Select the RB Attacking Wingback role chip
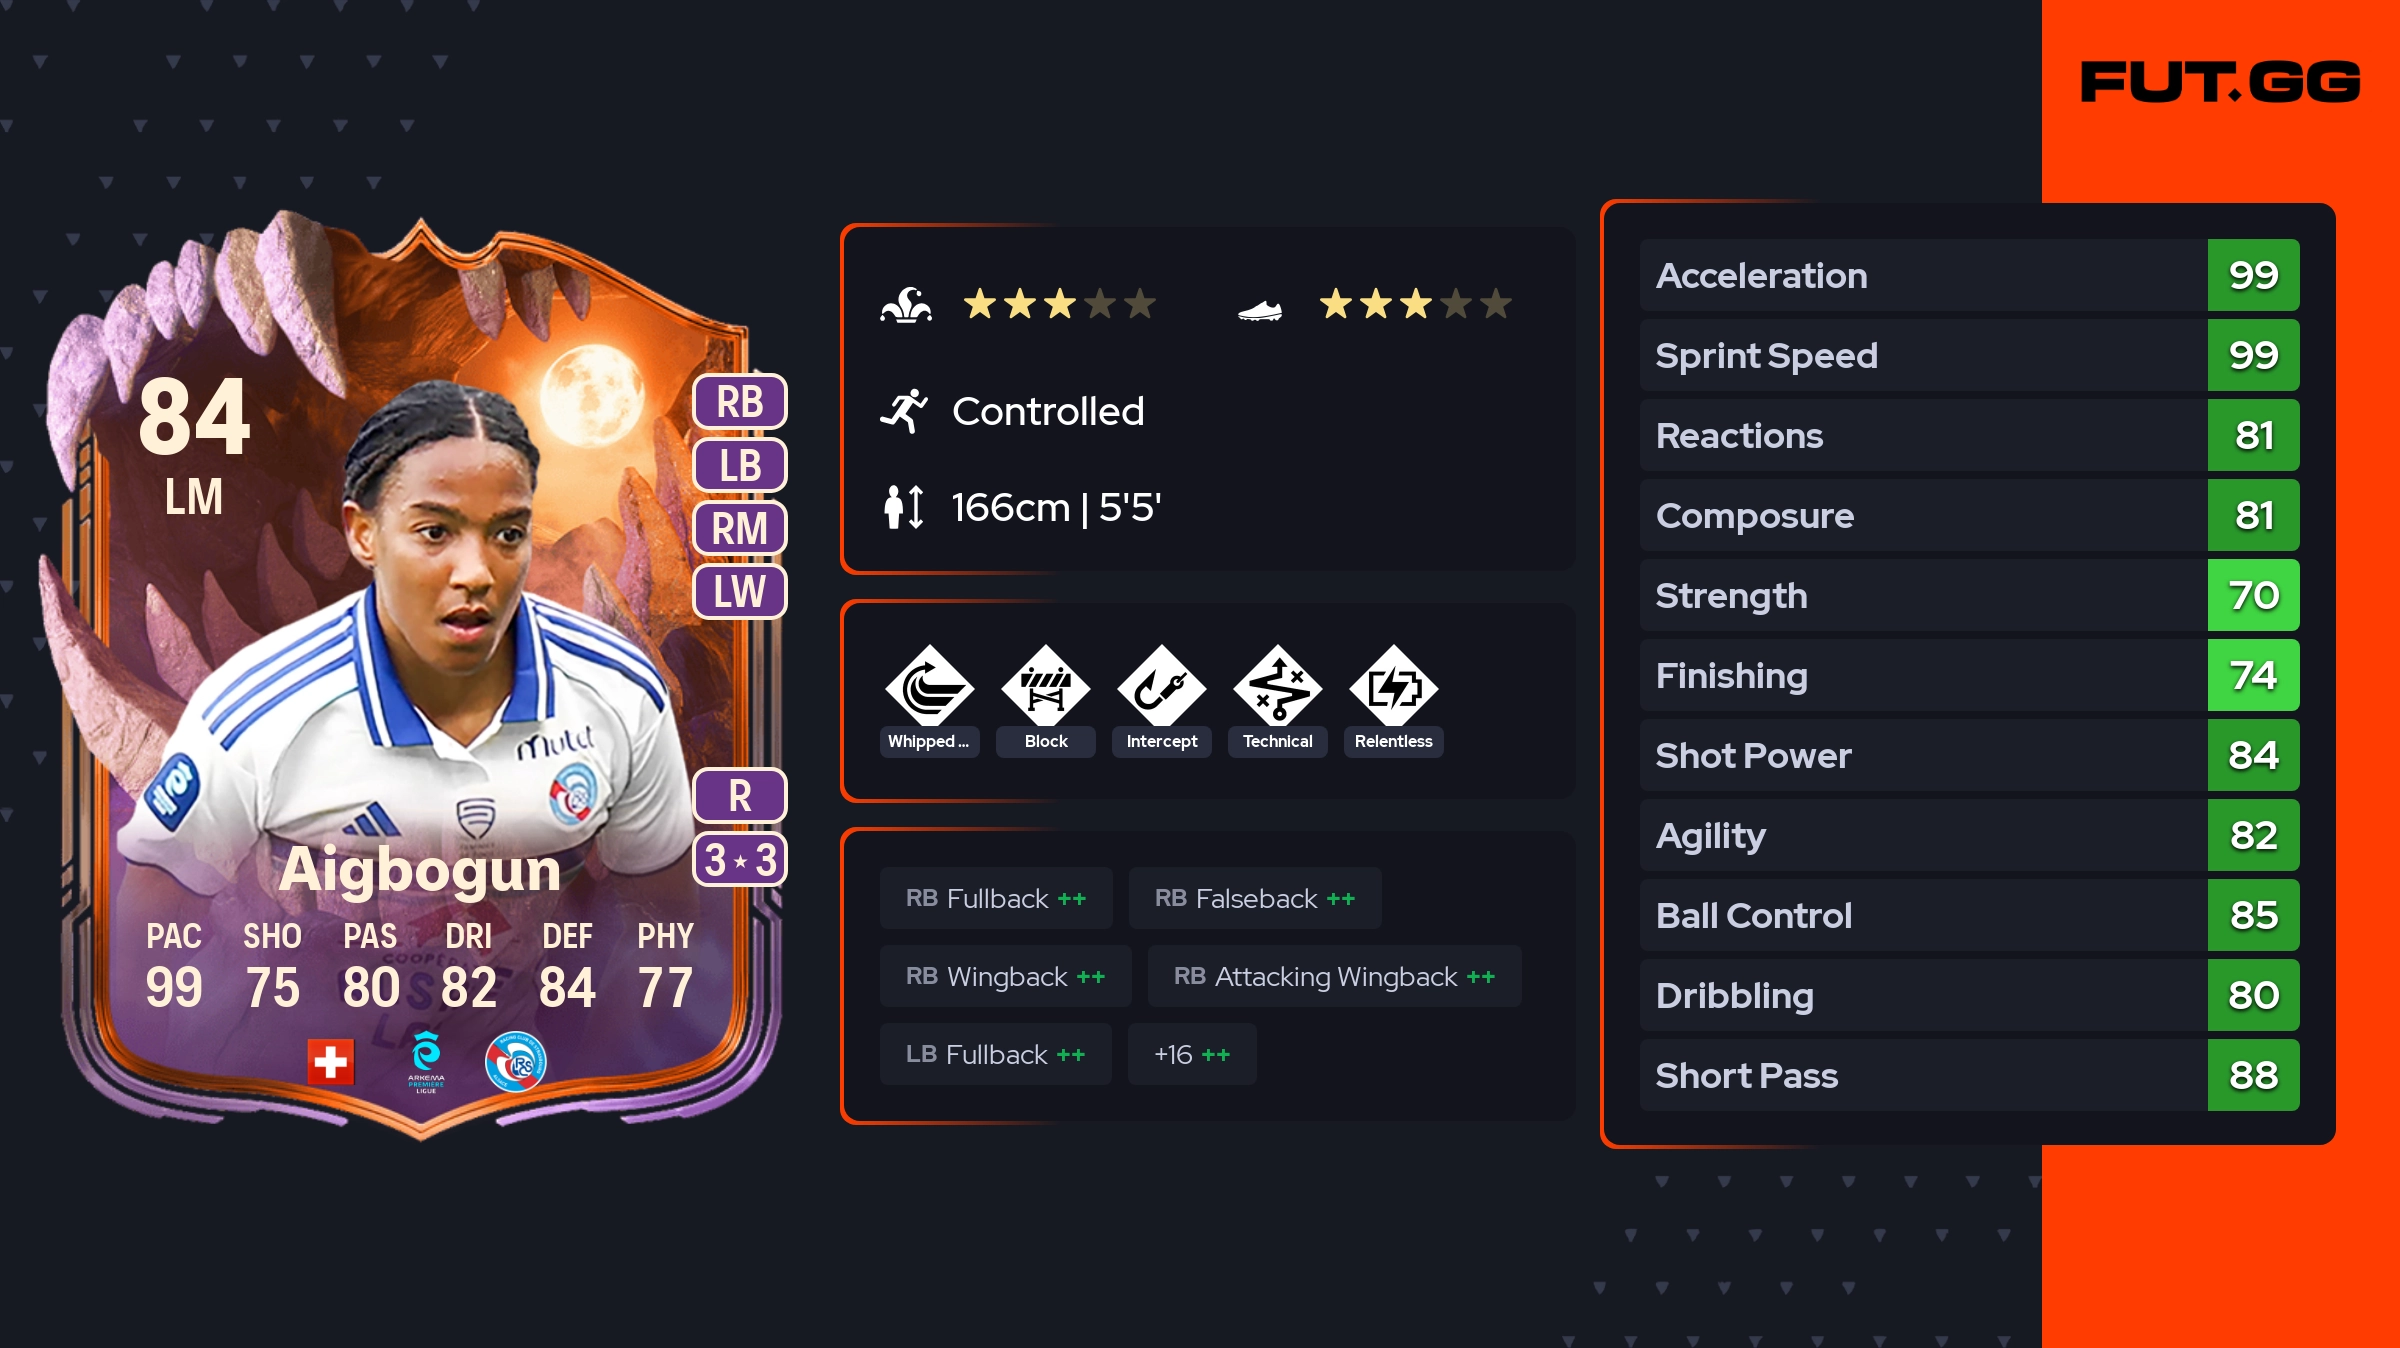The height and width of the screenshot is (1348, 2400). [x=1335, y=976]
